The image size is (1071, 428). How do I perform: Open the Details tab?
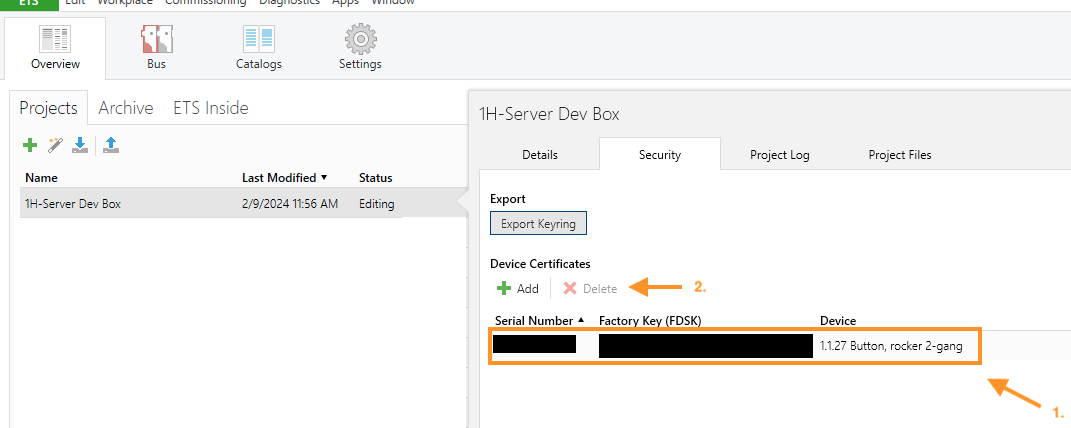click(x=540, y=154)
